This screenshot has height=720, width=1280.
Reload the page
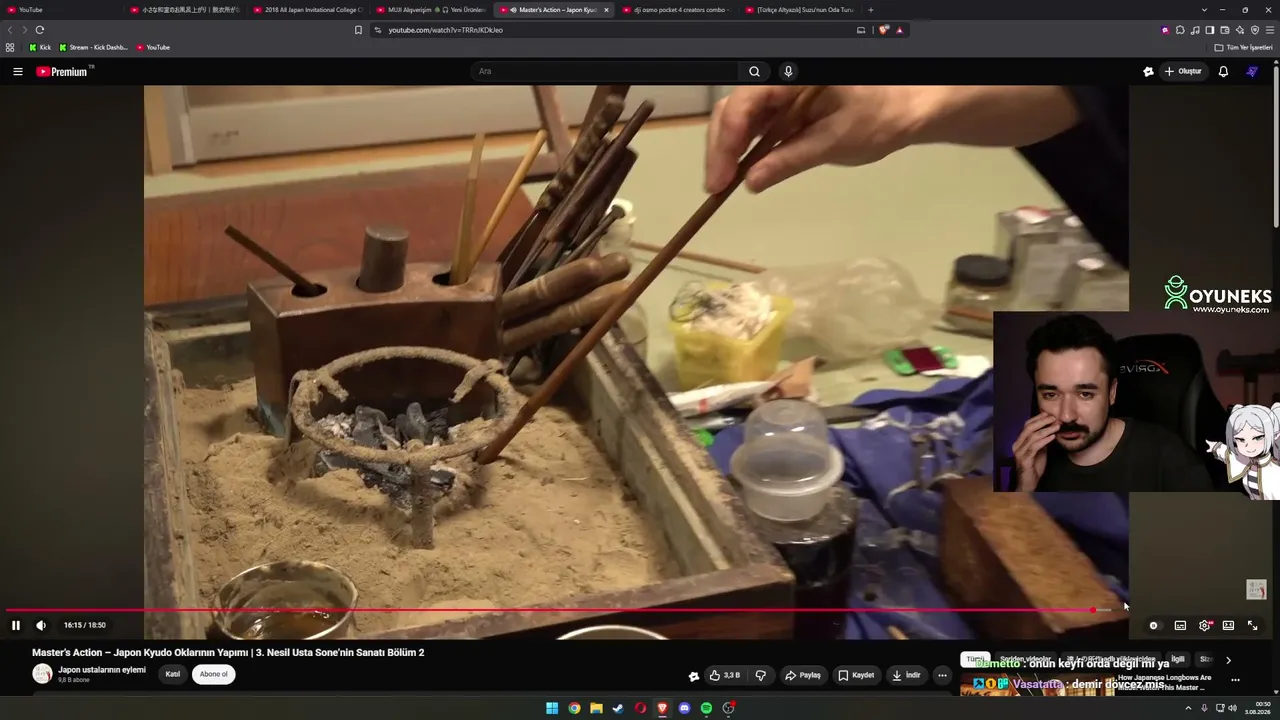point(40,30)
